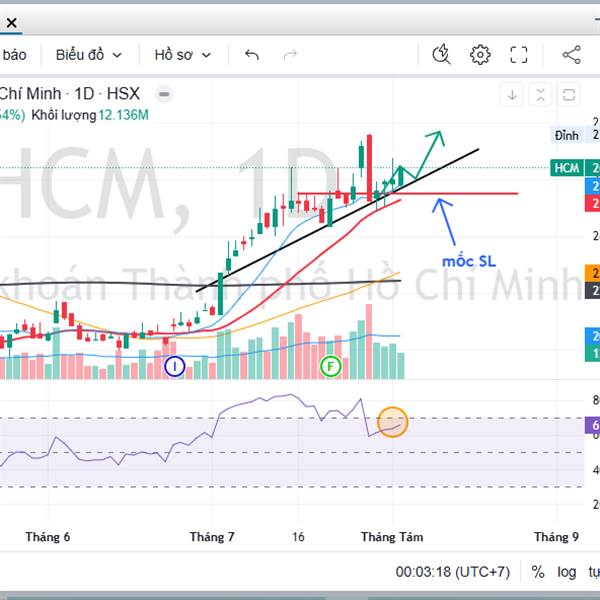Click the Đỉnh price label
This screenshot has width=600, height=600.
point(567,135)
